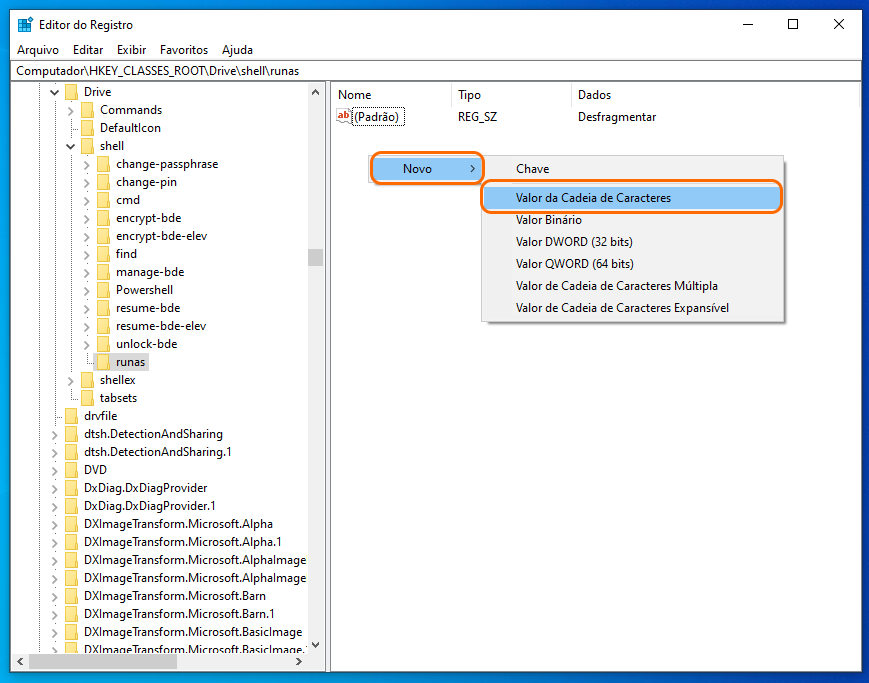The height and width of the screenshot is (683, 869).
Task: Expand the unlock-bde tree node
Action: pyautogui.click(x=86, y=345)
